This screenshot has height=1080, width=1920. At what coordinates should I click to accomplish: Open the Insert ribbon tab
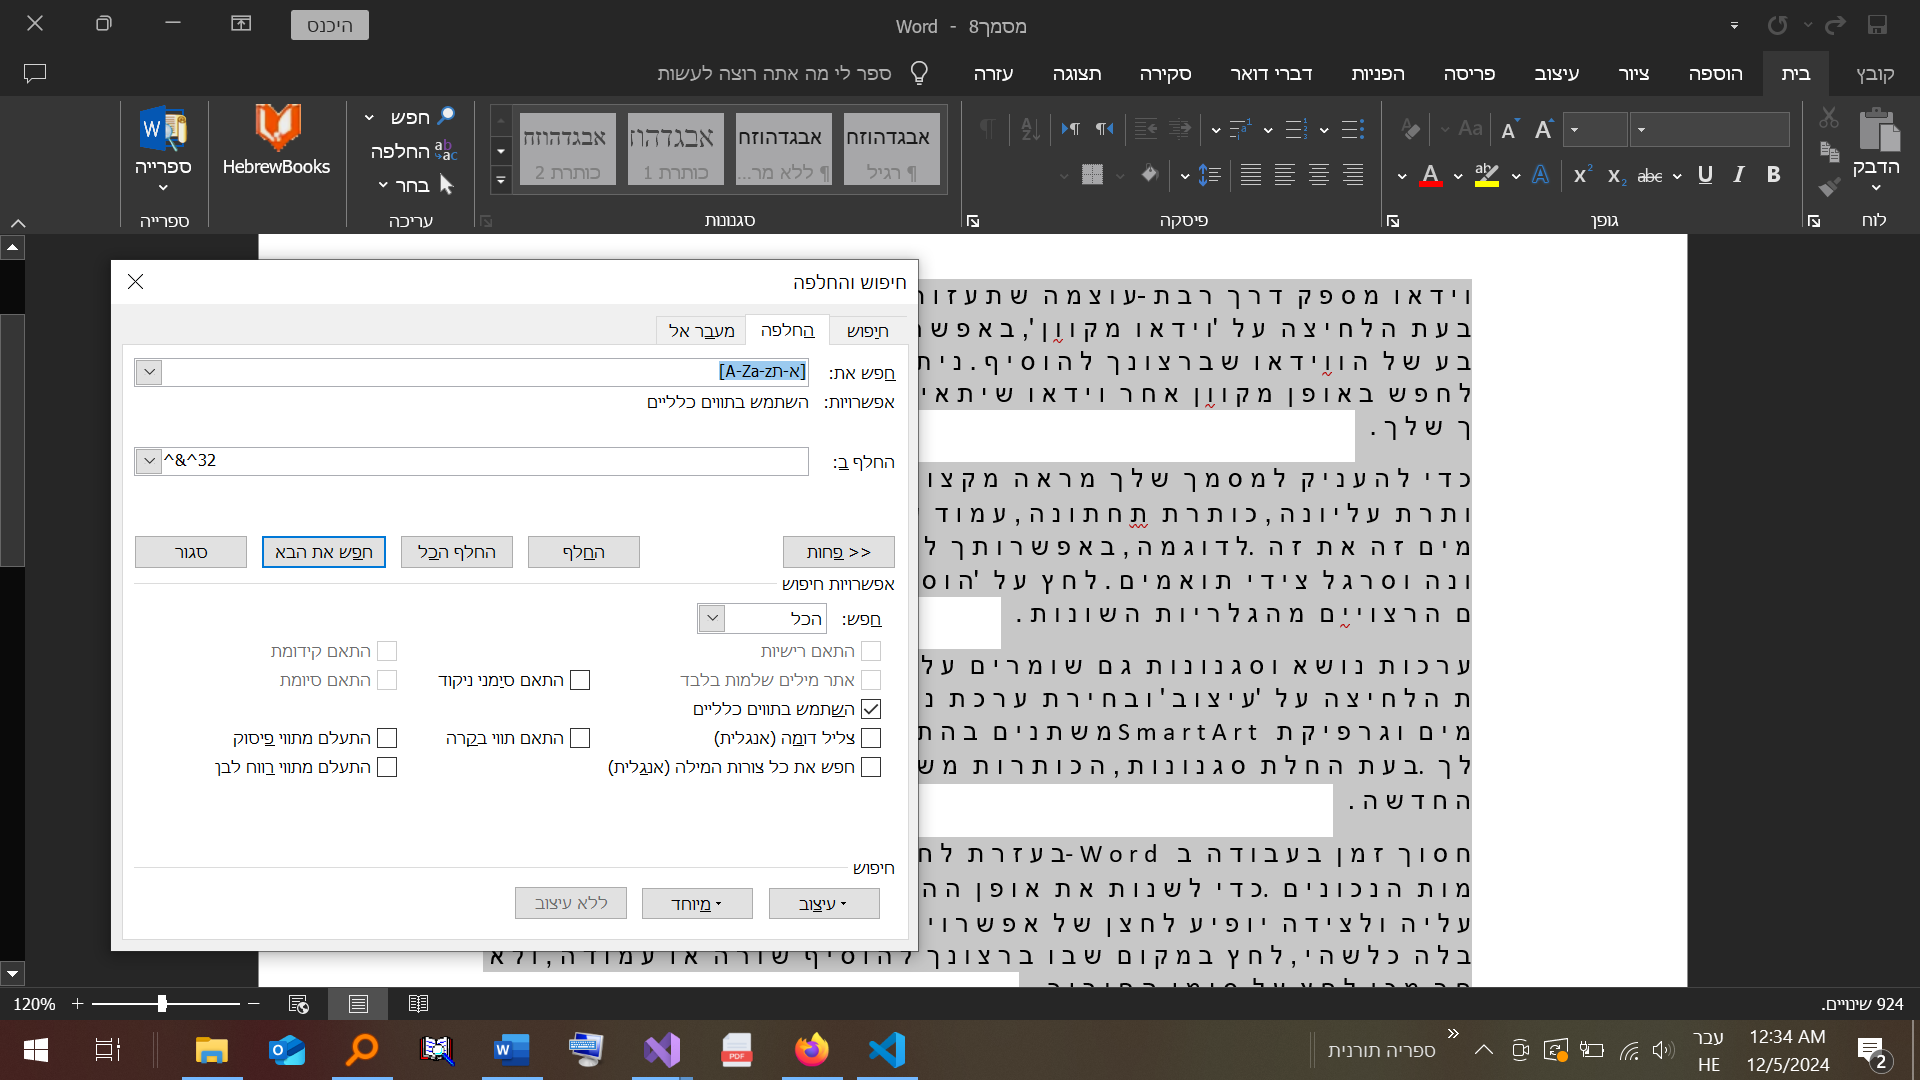click(1715, 73)
